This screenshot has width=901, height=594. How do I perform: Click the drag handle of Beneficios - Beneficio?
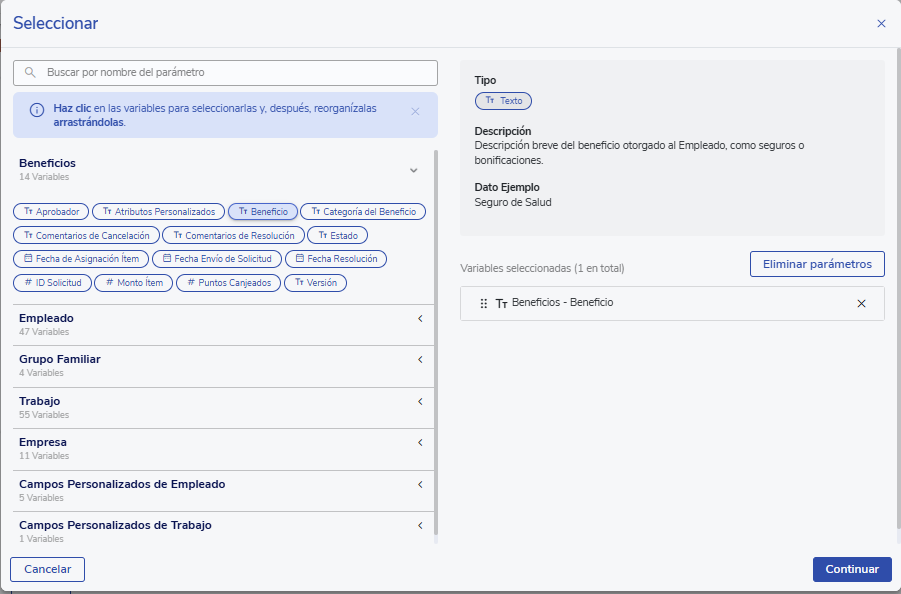[484, 303]
